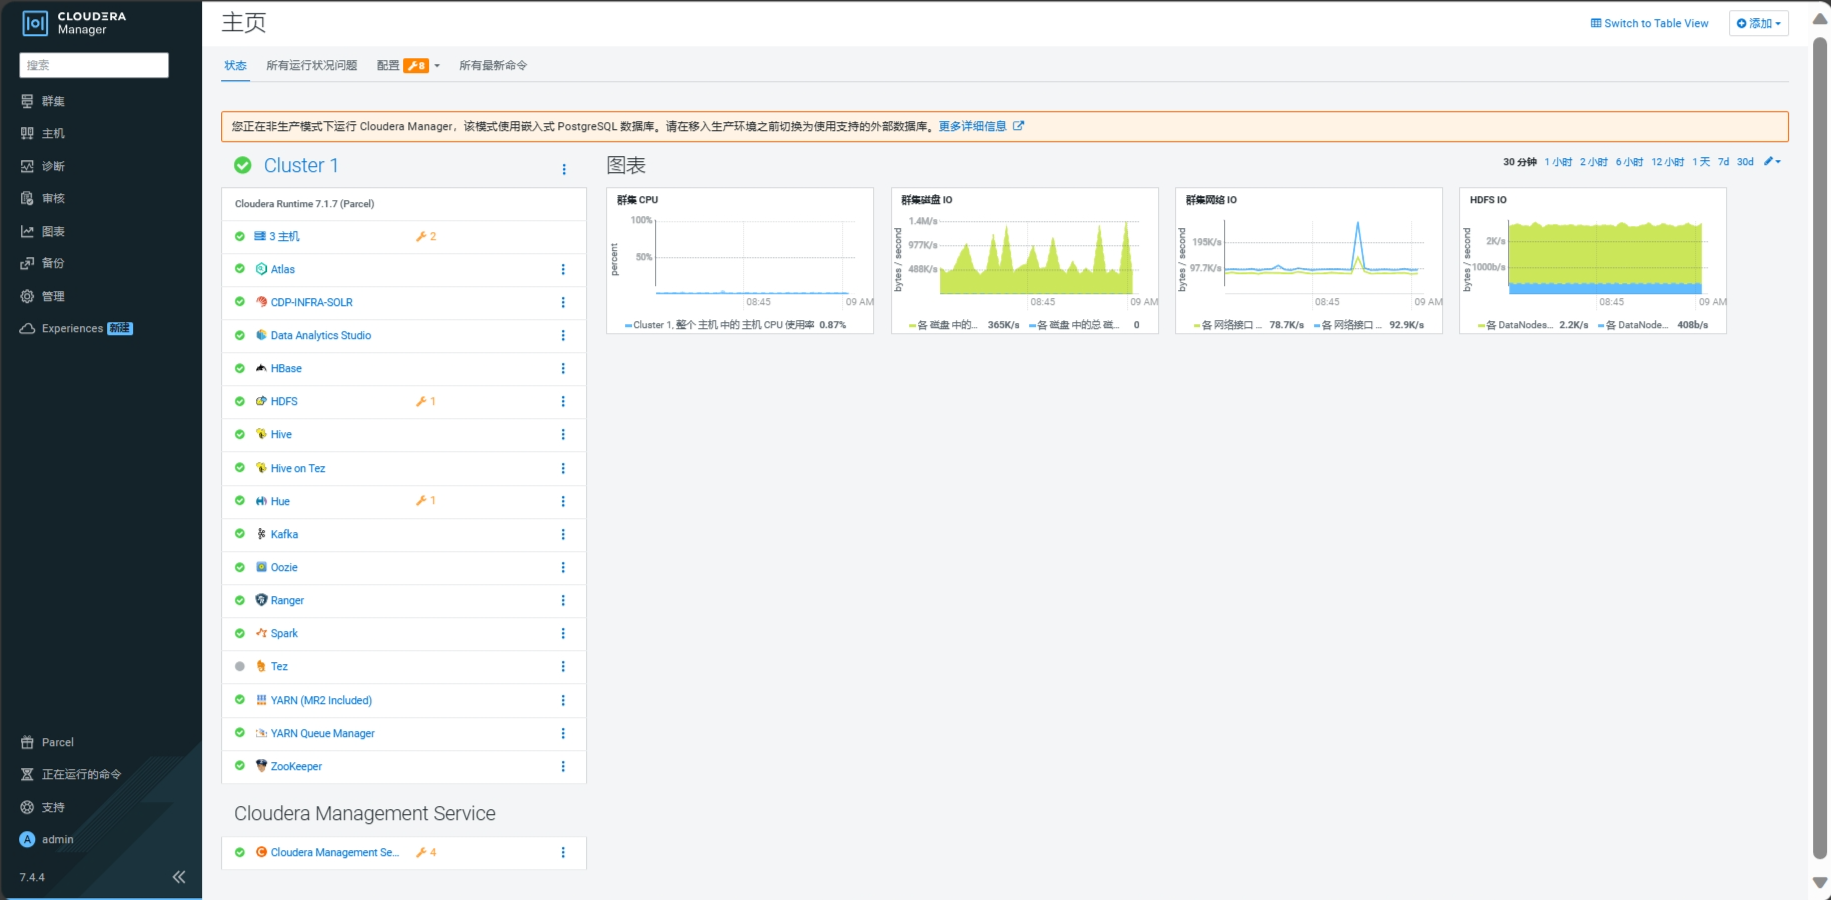Open the Spark actions kebab menu
The image size is (1831, 900).
[563, 633]
